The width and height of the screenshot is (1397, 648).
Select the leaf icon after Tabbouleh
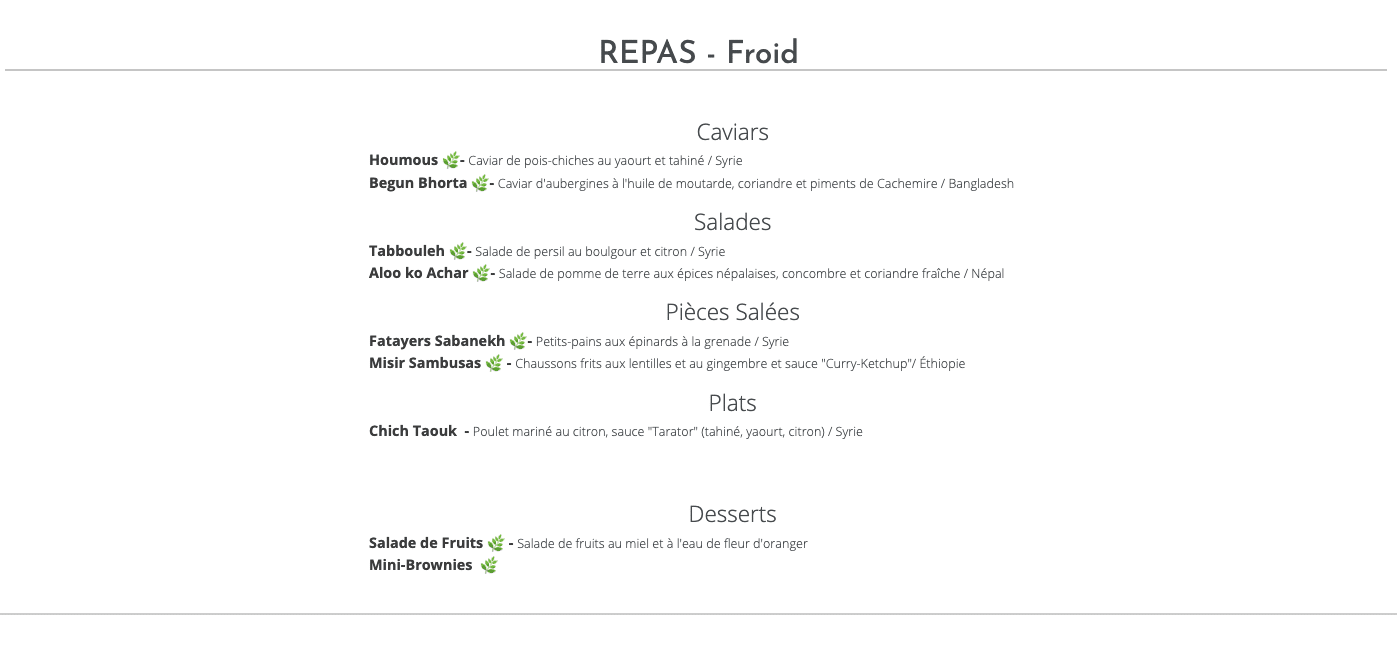pyautogui.click(x=458, y=251)
